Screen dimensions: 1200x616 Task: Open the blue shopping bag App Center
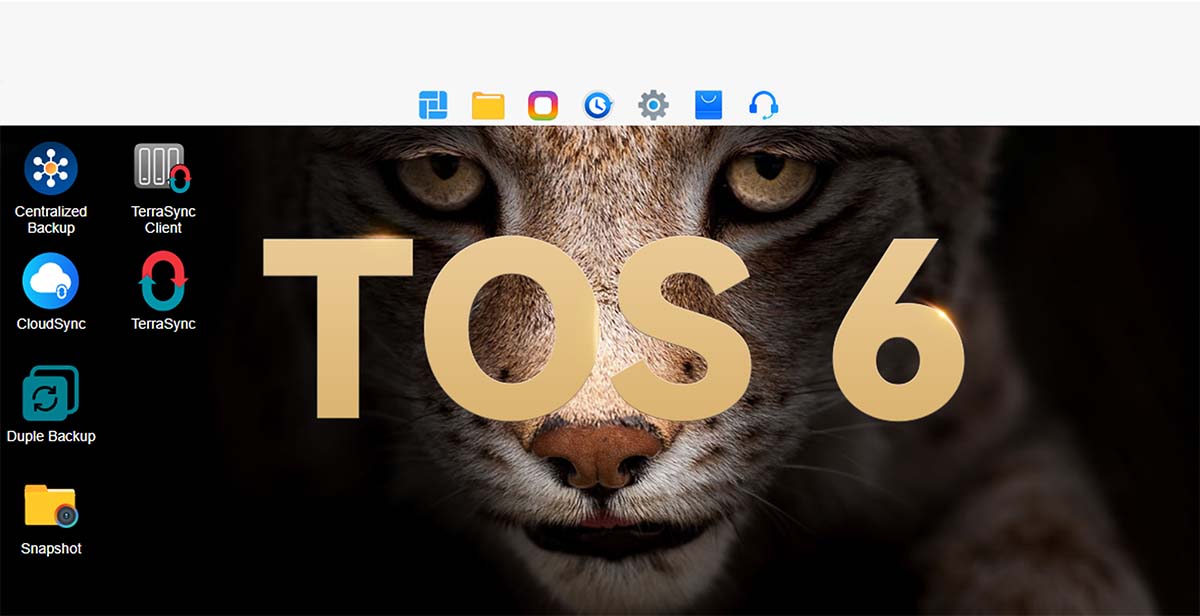click(x=708, y=105)
